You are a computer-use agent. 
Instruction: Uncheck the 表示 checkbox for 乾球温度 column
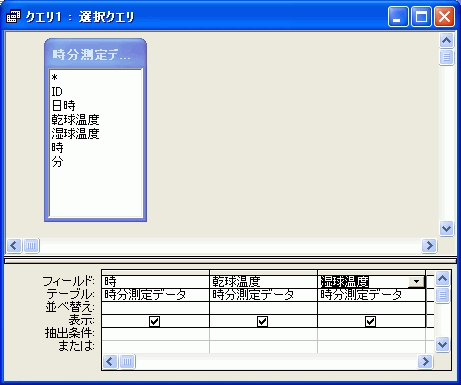pos(262,321)
